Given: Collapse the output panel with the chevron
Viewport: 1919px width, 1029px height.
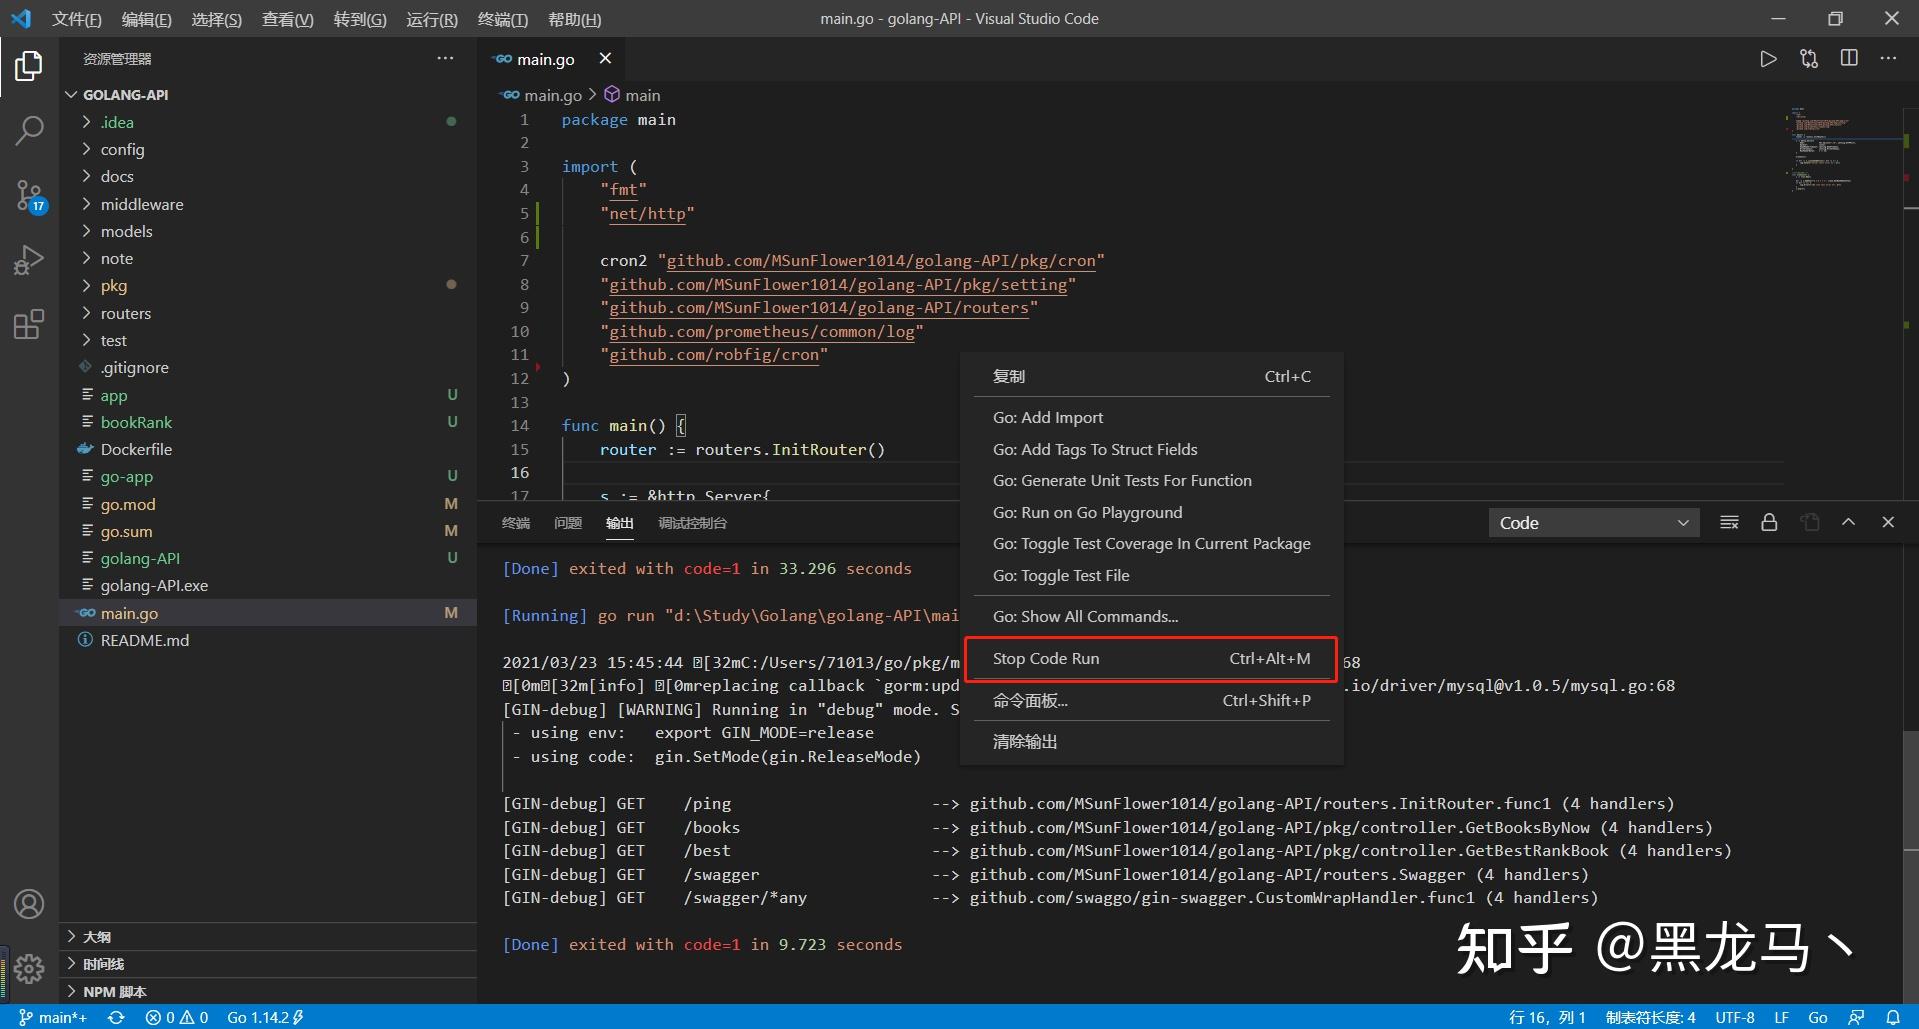Looking at the screenshot, I should pos(1848,522).
